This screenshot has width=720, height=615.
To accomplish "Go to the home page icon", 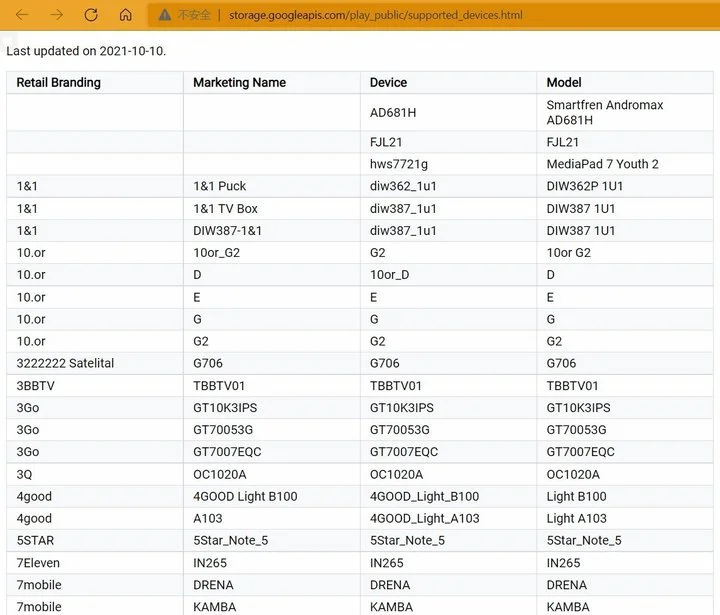I will click(x=125, y=15).
